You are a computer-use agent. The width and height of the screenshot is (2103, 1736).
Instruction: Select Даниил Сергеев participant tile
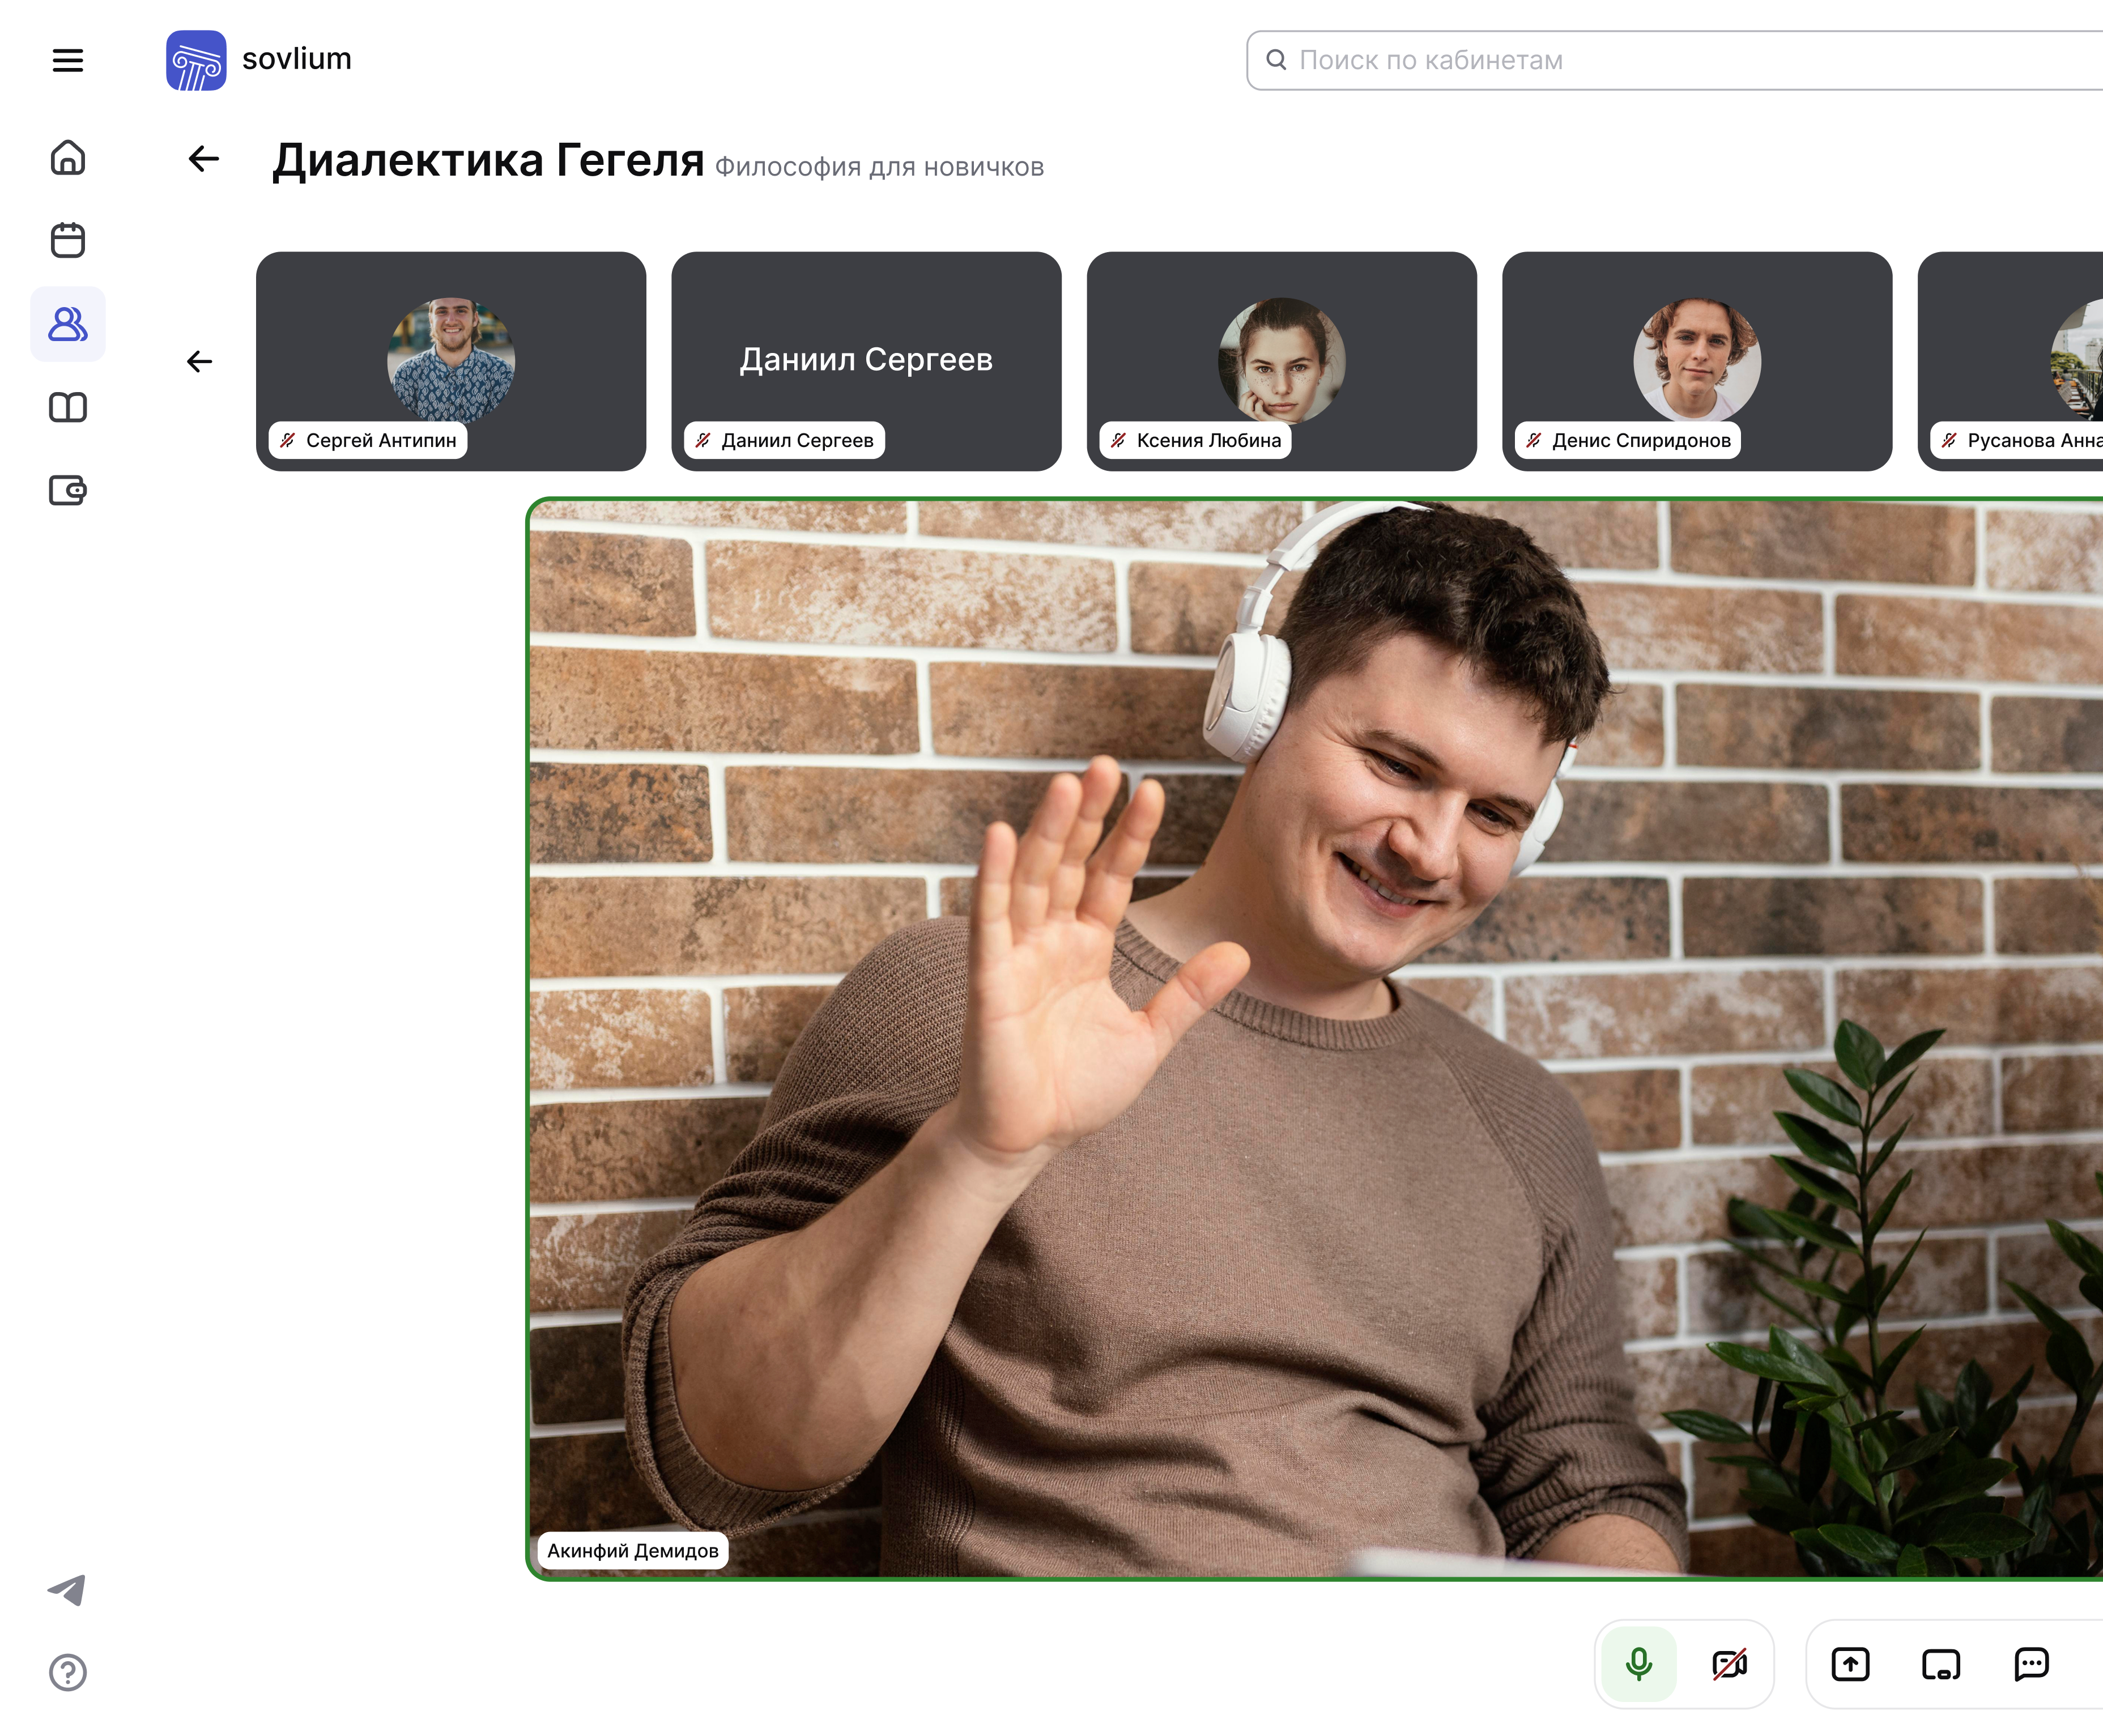click(866, 360)
